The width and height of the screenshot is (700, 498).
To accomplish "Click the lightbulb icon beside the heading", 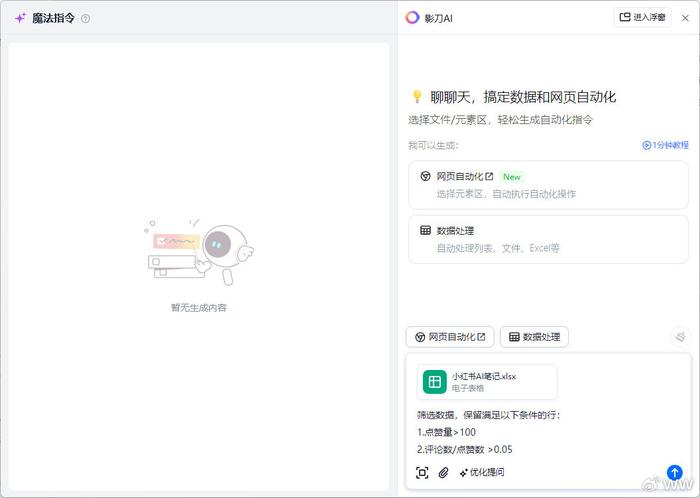I will 417,96.
